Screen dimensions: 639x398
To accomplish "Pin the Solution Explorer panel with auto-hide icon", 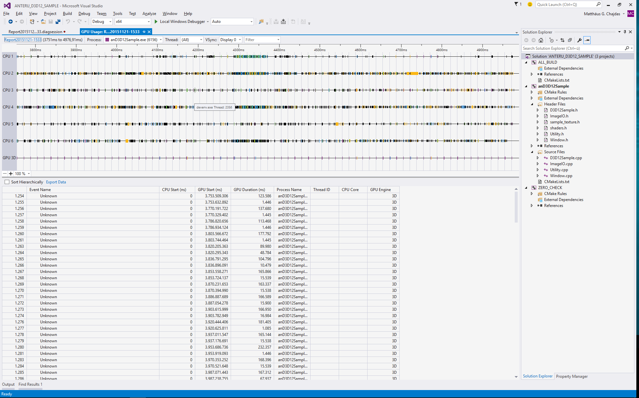I will [625, 32].
